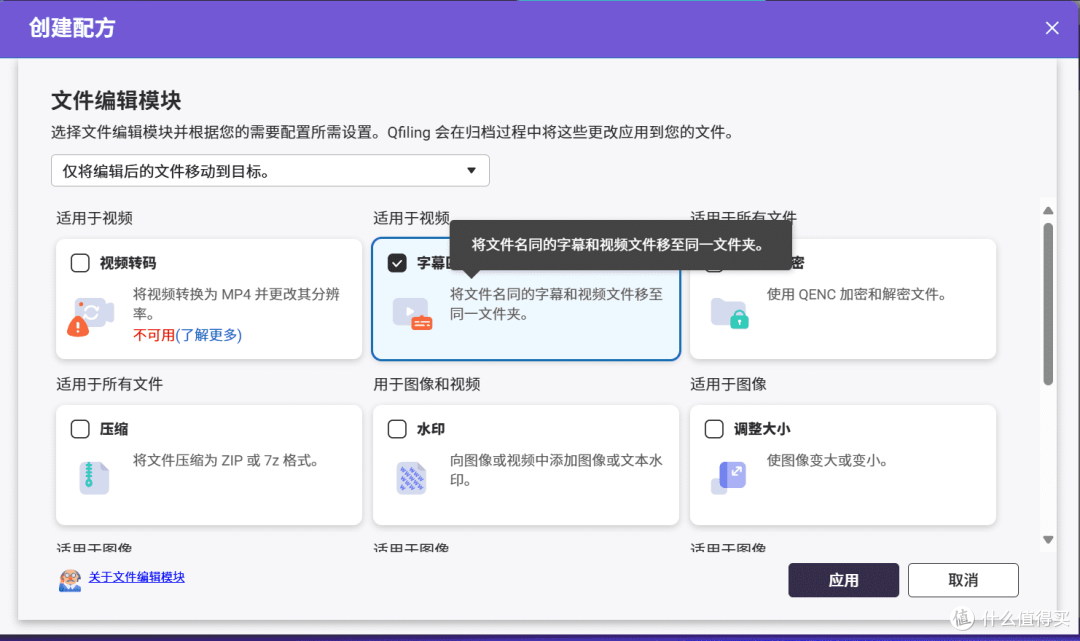Screen dimensions: 1080x641
Task: Click the QENC encryption folder lock icon
Action: pyautogui.click(x=729, y=313)
